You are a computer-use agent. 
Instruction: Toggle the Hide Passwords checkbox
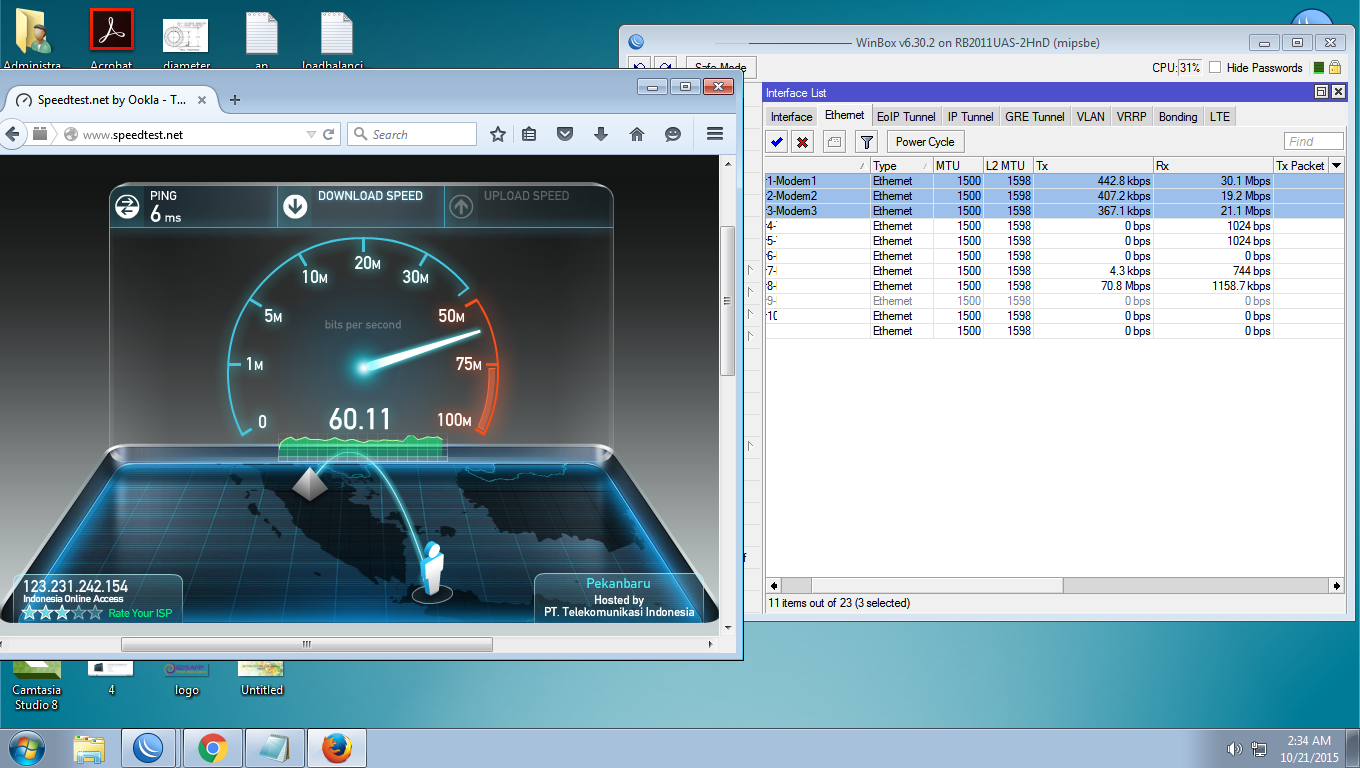(1215, 68)
